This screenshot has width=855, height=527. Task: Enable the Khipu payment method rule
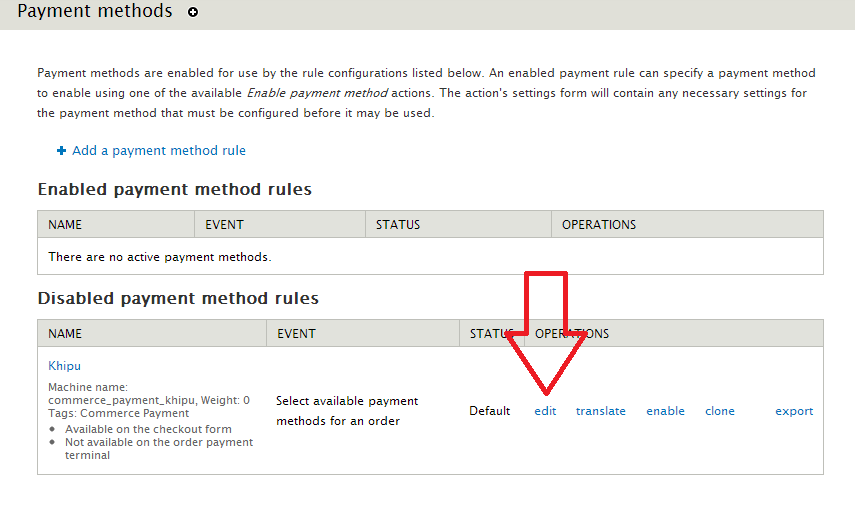tap(665, 411)
